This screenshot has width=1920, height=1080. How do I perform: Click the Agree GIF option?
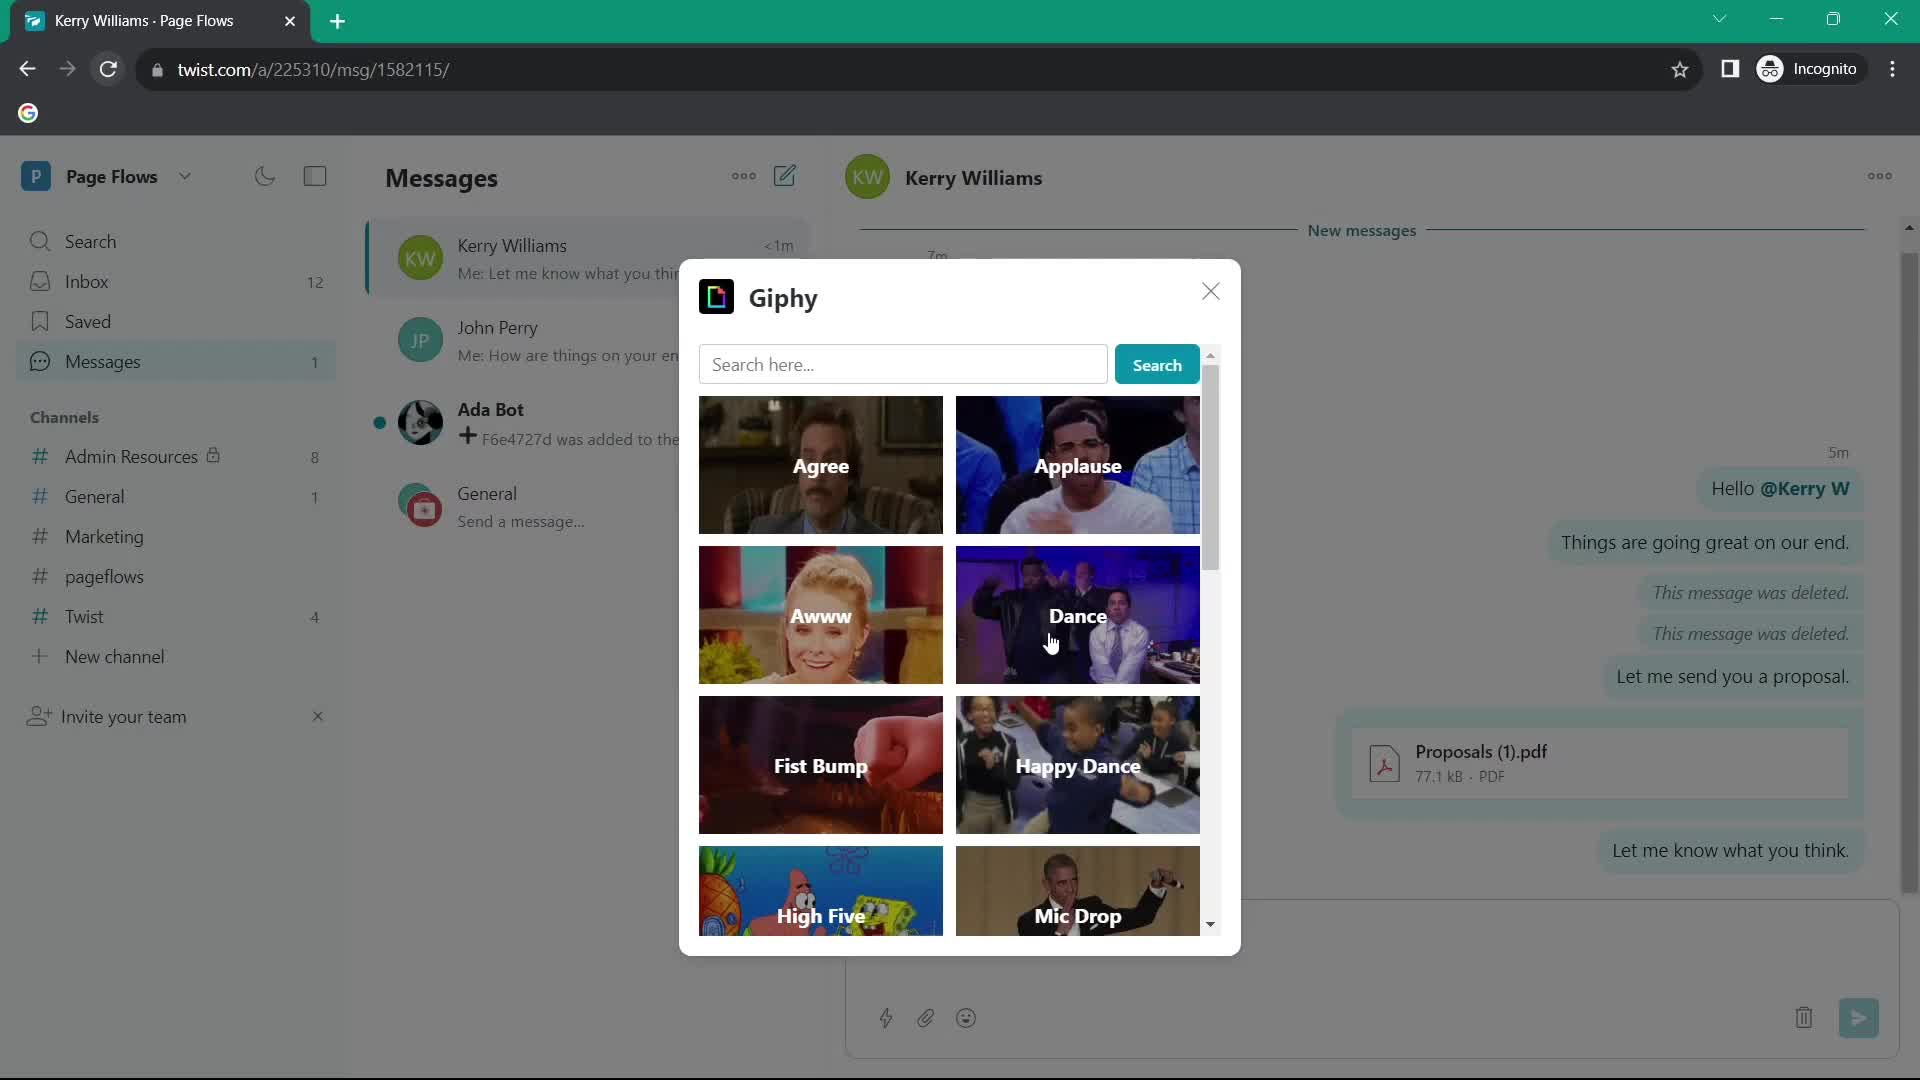820,464
